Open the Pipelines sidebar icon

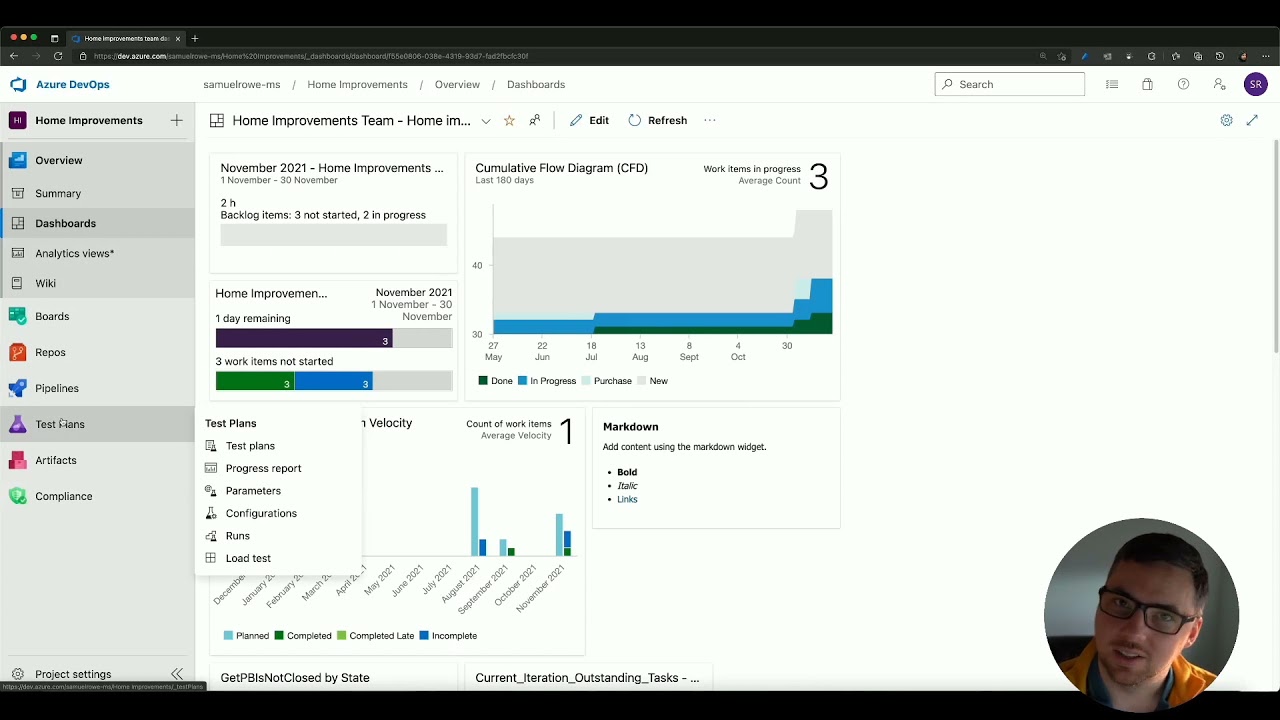pos(18,388)
